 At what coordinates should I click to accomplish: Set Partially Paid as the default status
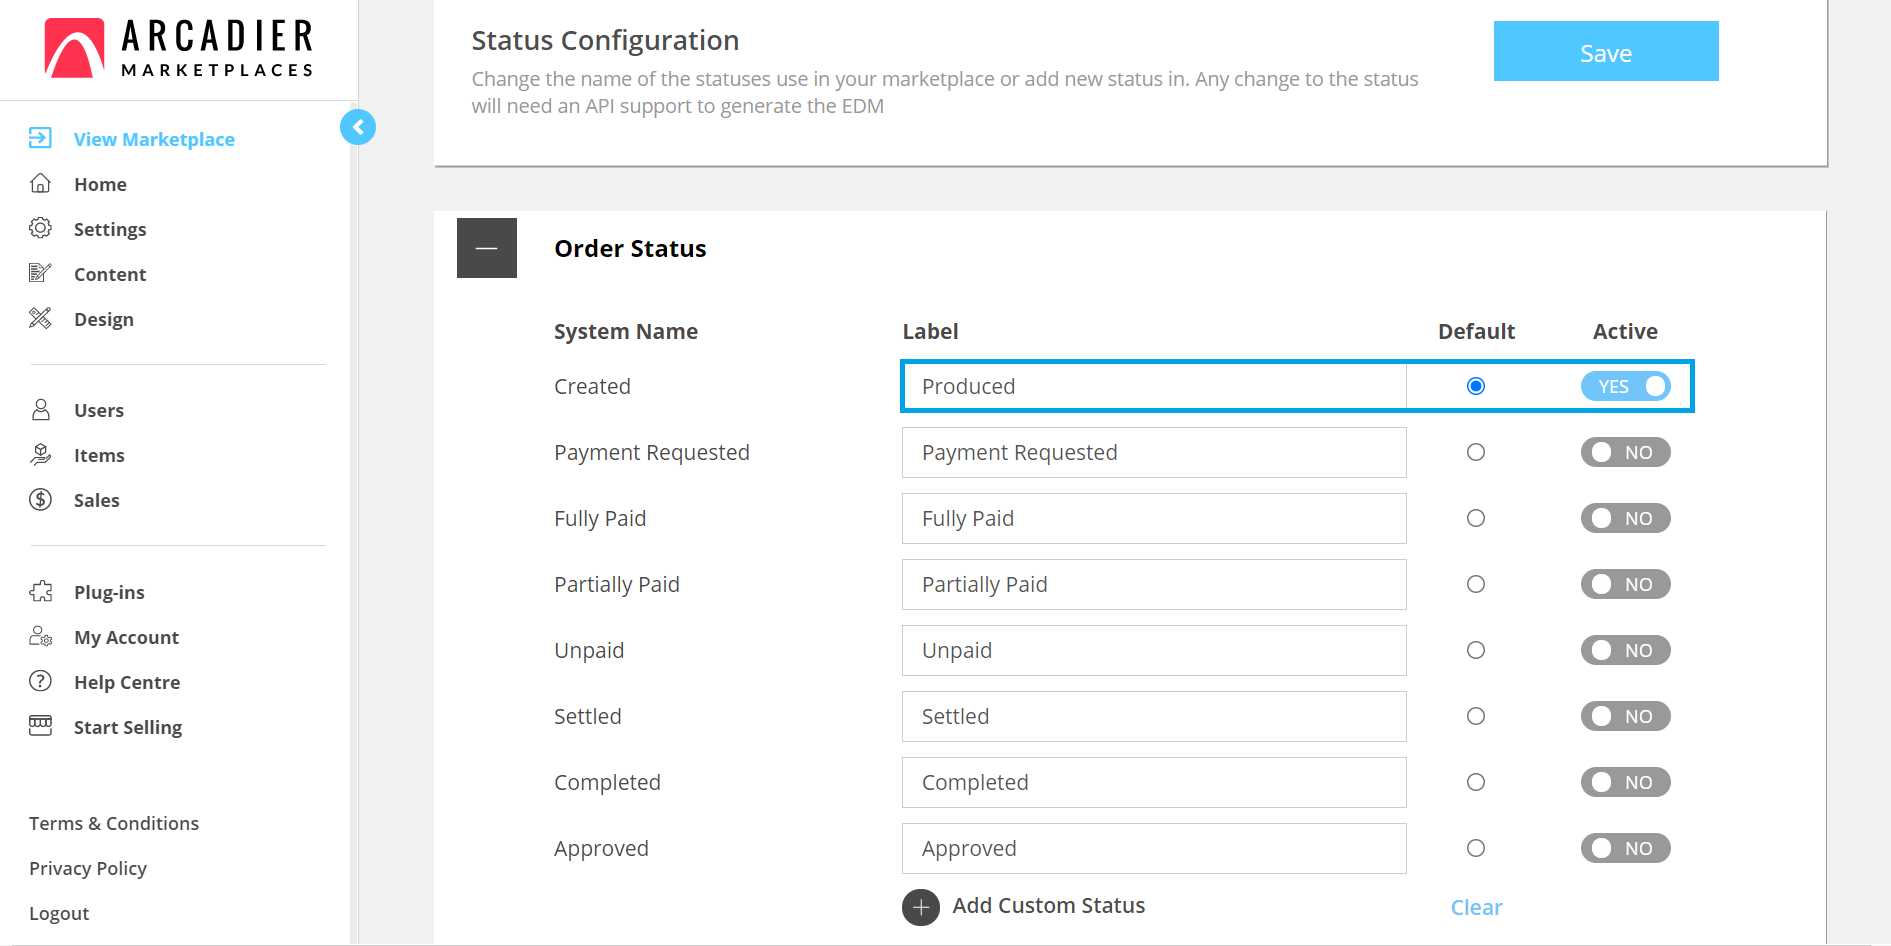(x=1475, y=584)
